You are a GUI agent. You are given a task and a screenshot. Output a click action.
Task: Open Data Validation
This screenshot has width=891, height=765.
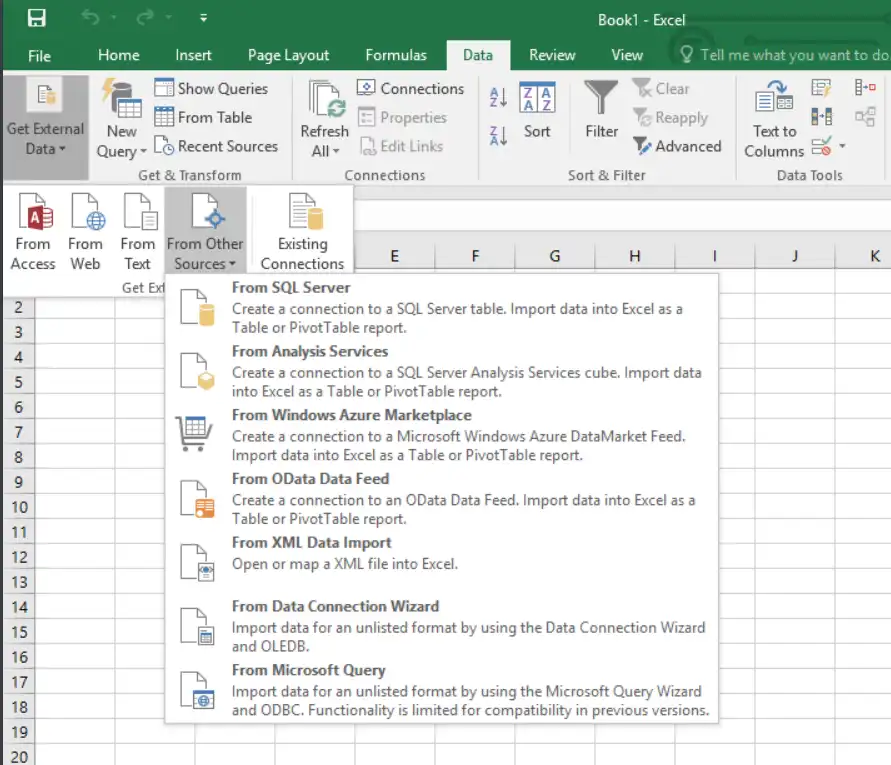tap(820, 147)
